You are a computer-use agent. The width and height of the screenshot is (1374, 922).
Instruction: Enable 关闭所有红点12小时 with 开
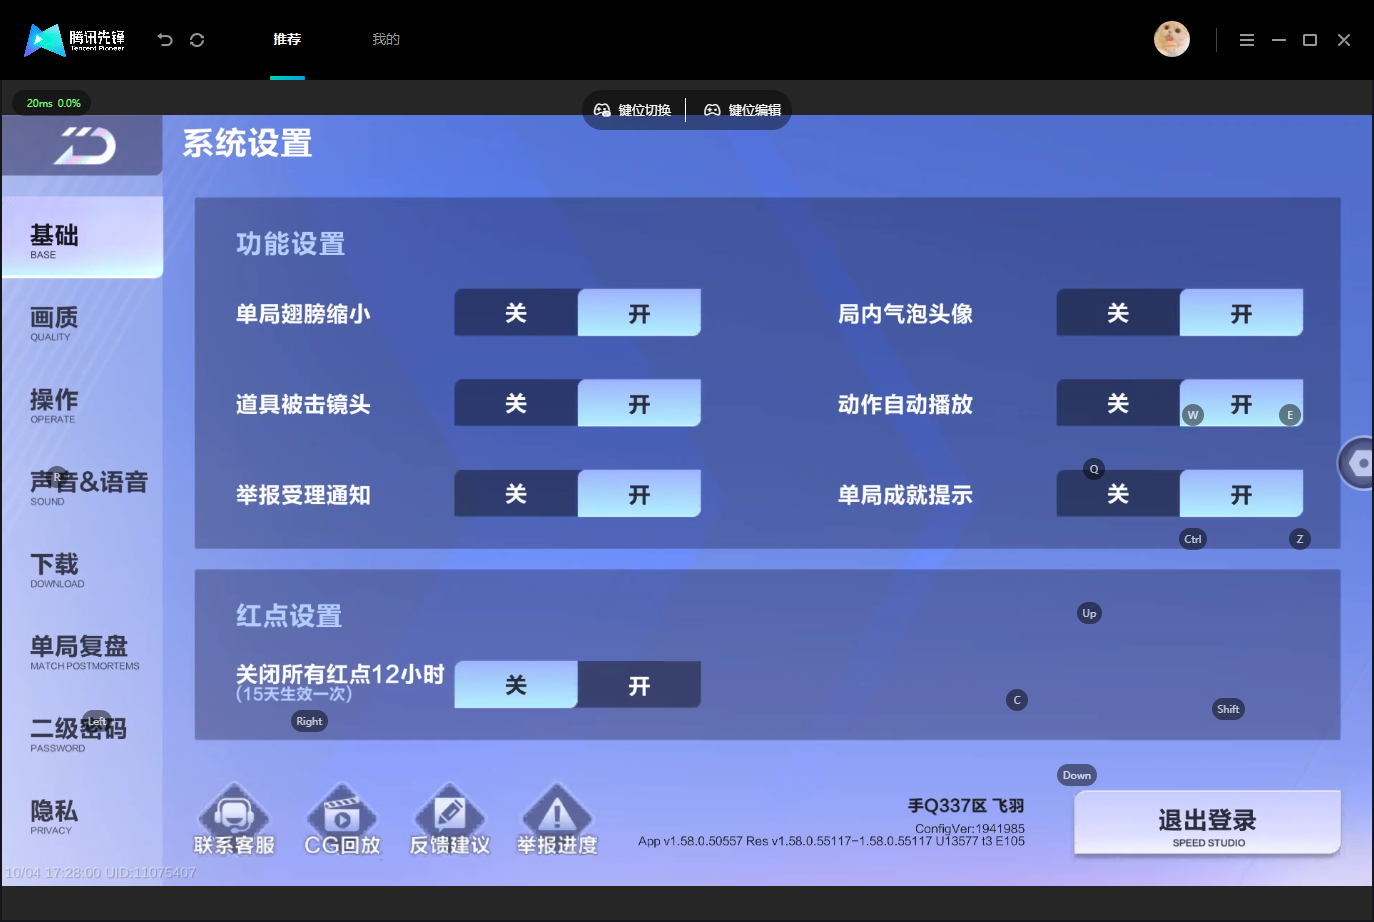[639, 685]
